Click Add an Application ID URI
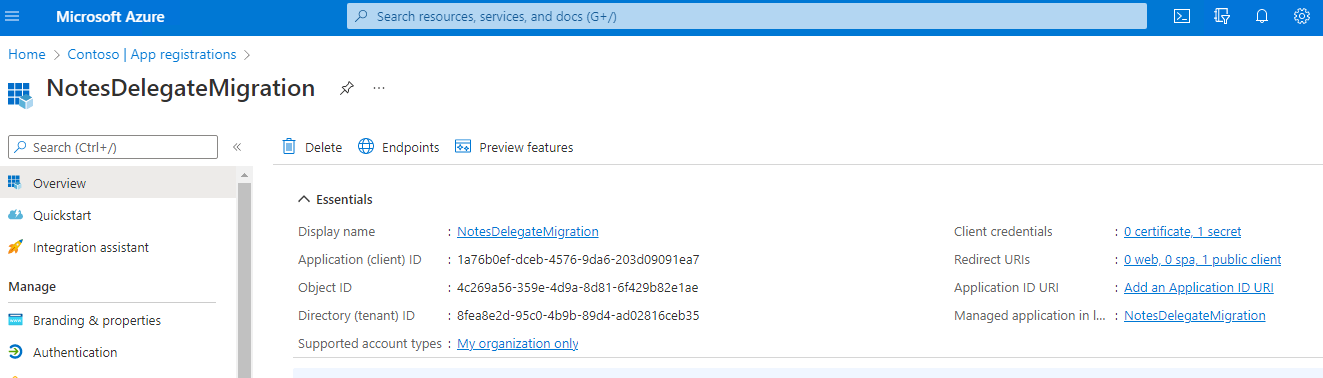The image size is (1323, 378). coord(1199,287)
